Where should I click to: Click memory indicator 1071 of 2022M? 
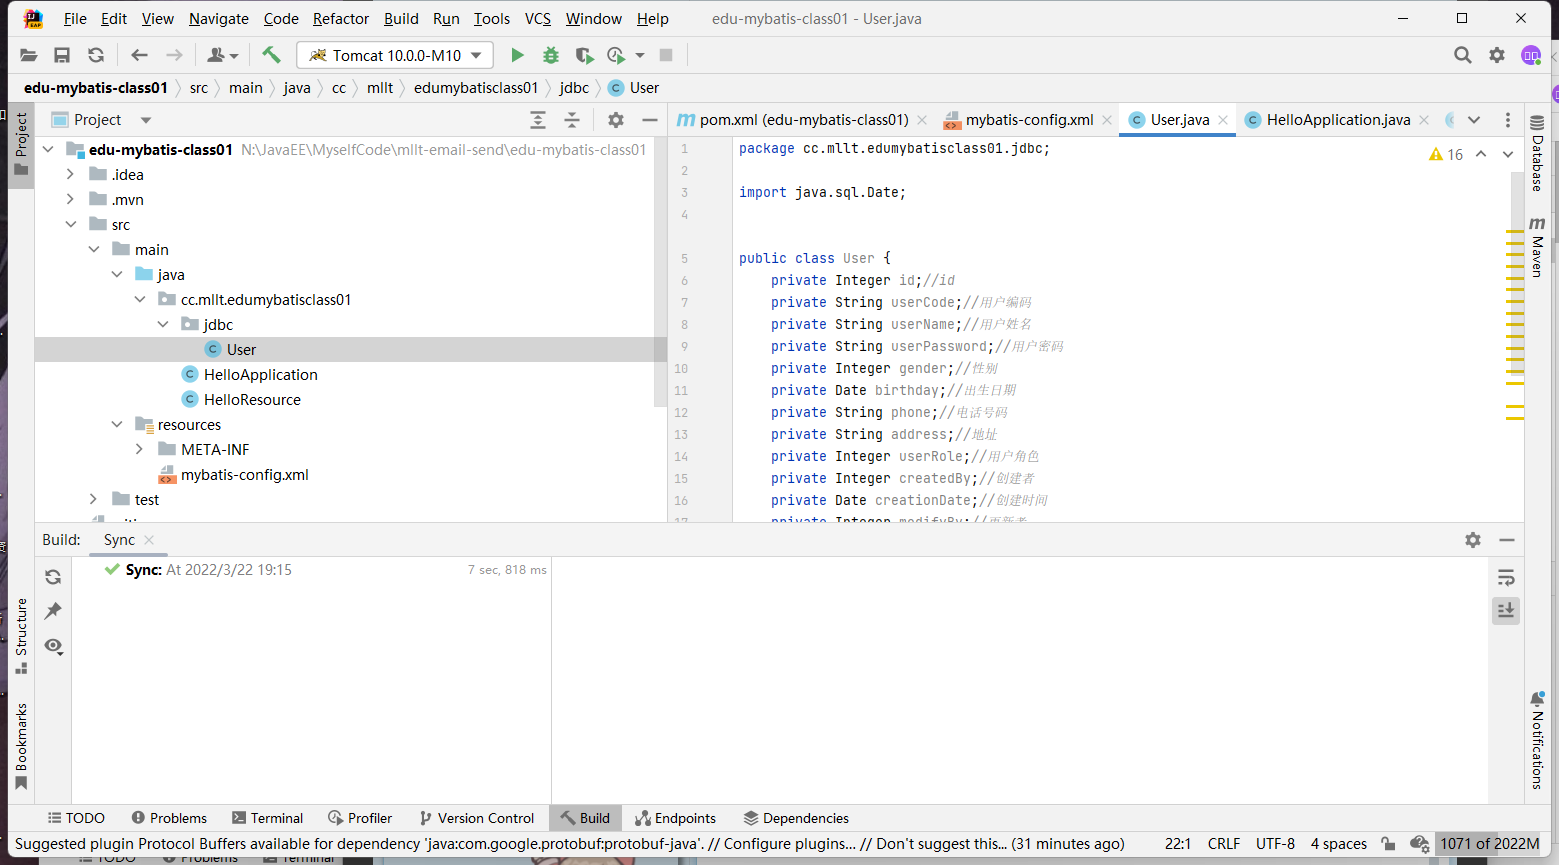[x=1490, y=844]
